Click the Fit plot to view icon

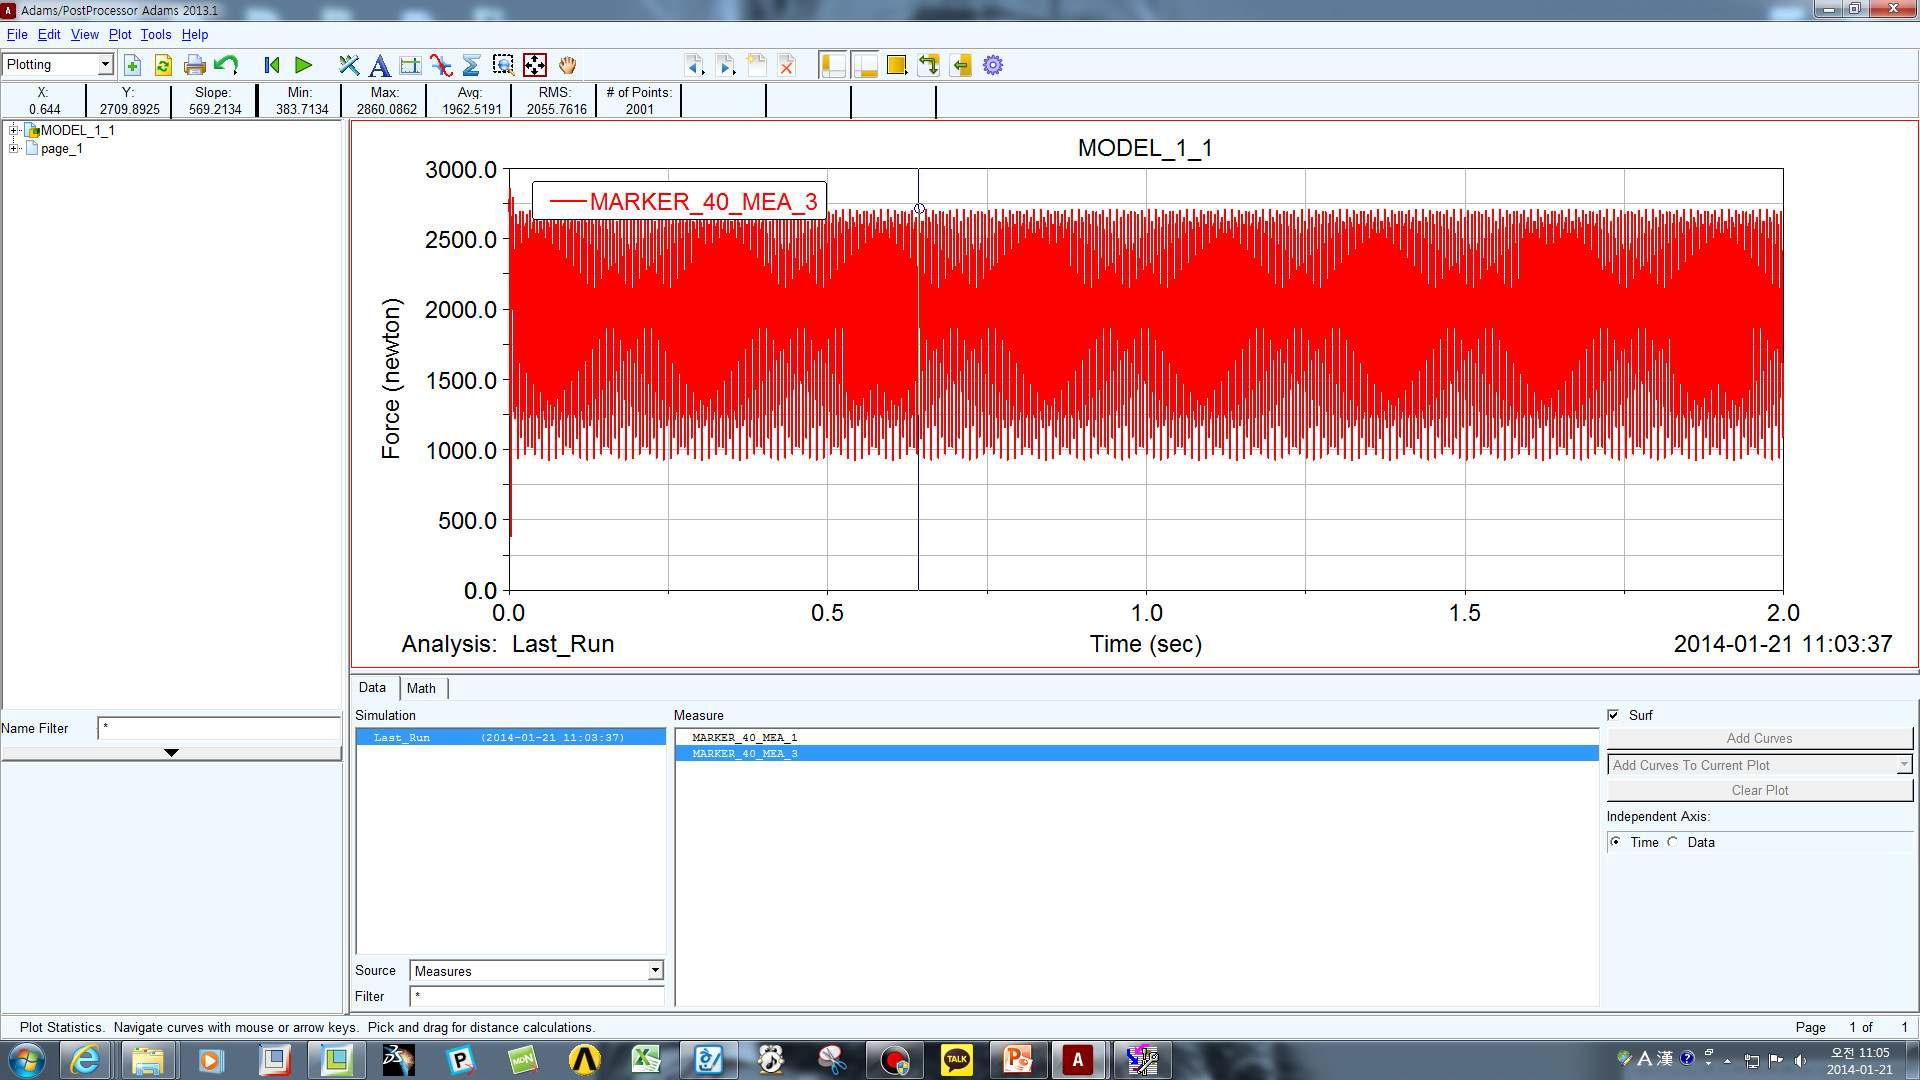pyautogui.click(x=535, y=65)
